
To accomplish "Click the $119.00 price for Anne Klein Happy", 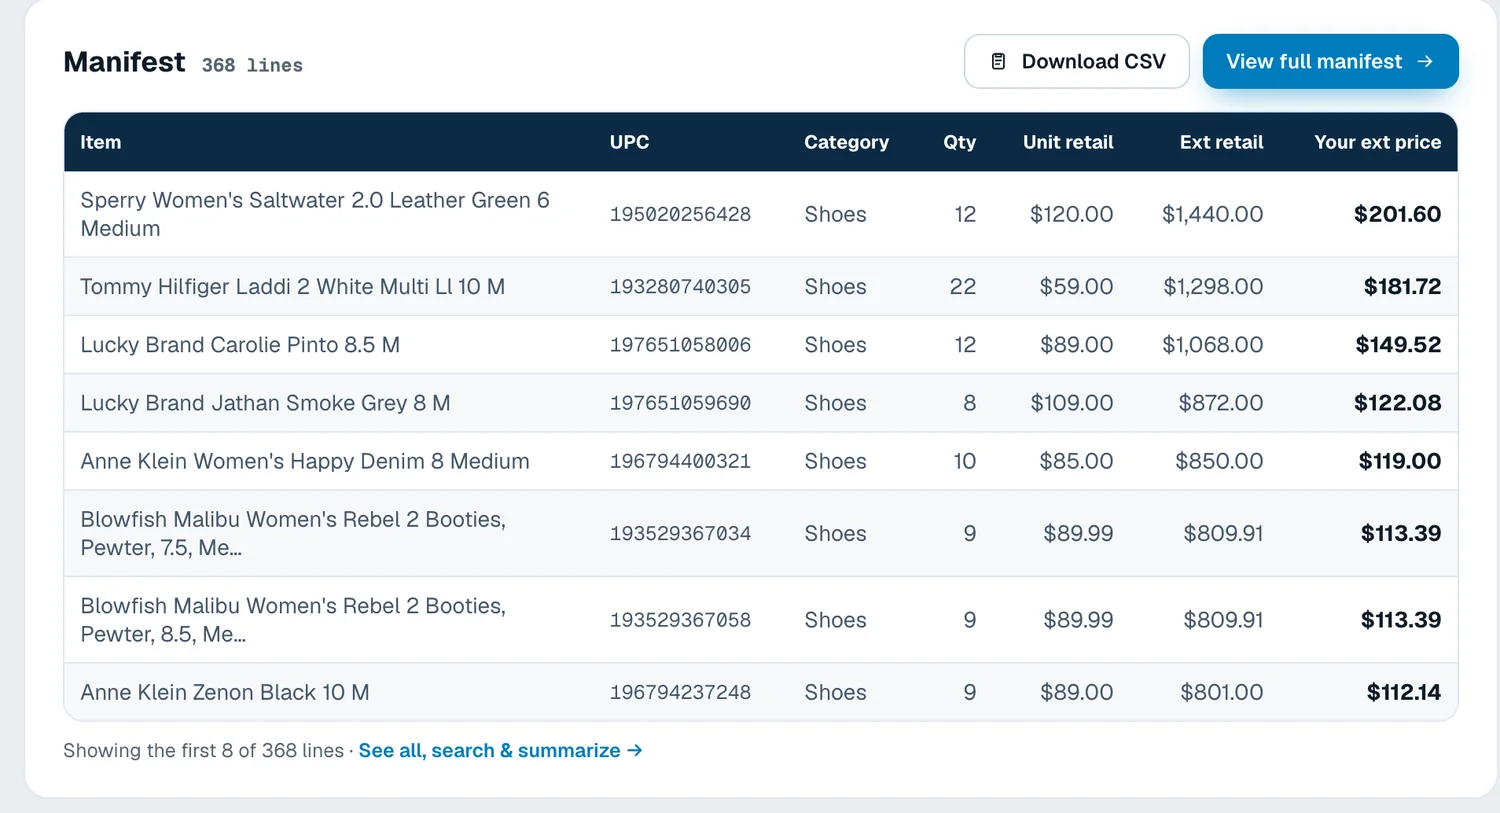I will click(x=1399, y=461).
